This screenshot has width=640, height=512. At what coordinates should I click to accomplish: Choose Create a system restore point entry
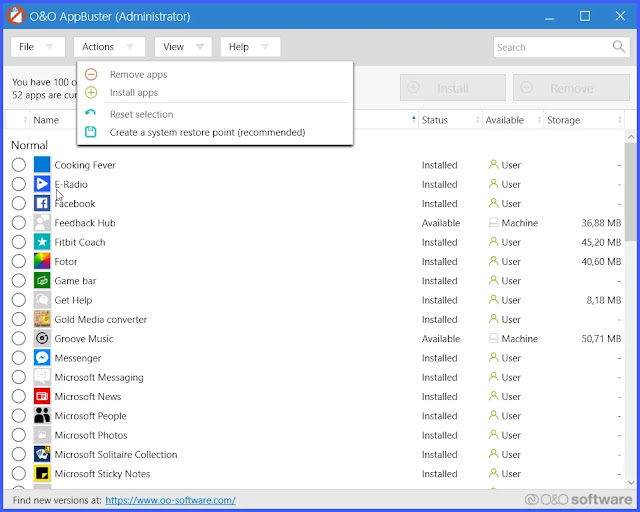[215, 132]
